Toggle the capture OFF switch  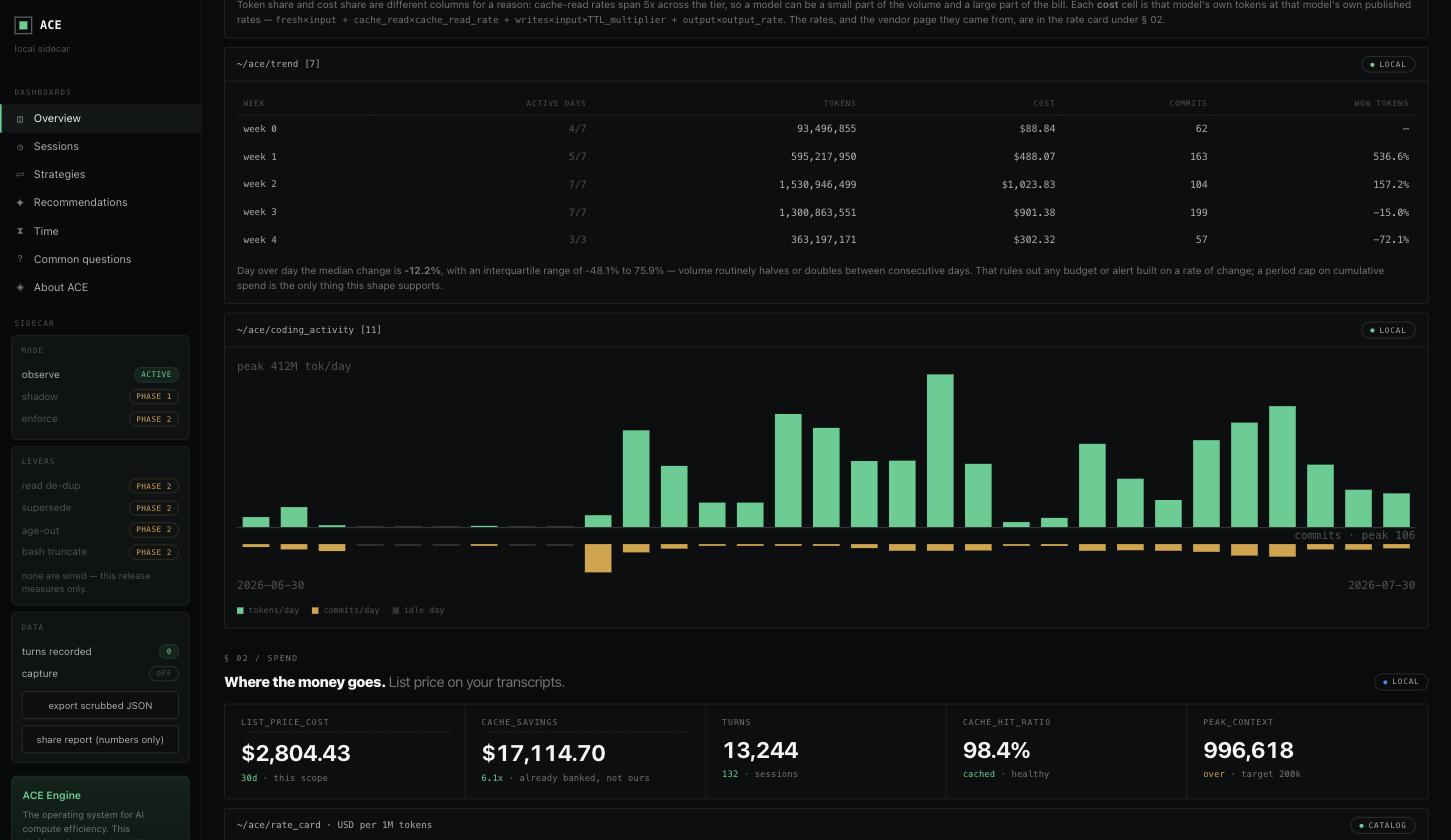[164, 674]
